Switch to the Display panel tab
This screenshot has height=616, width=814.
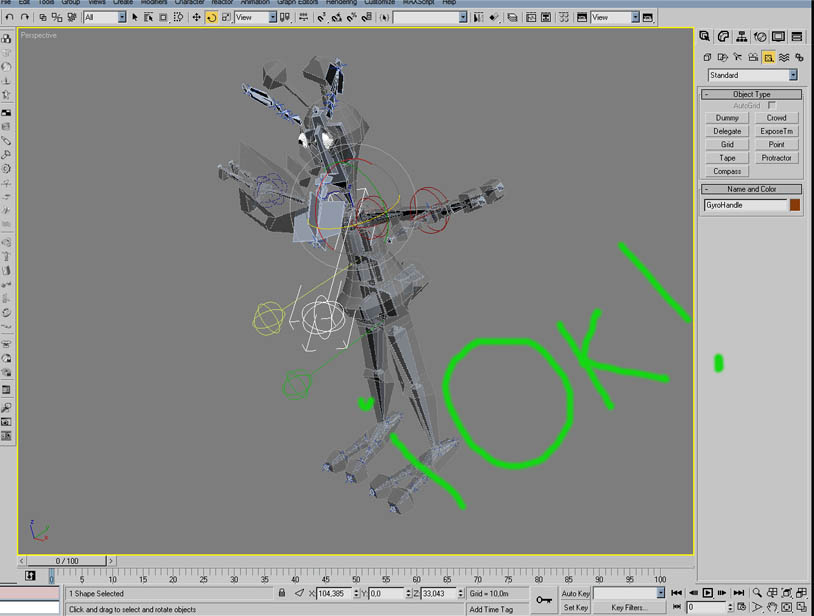coord(778,36)
